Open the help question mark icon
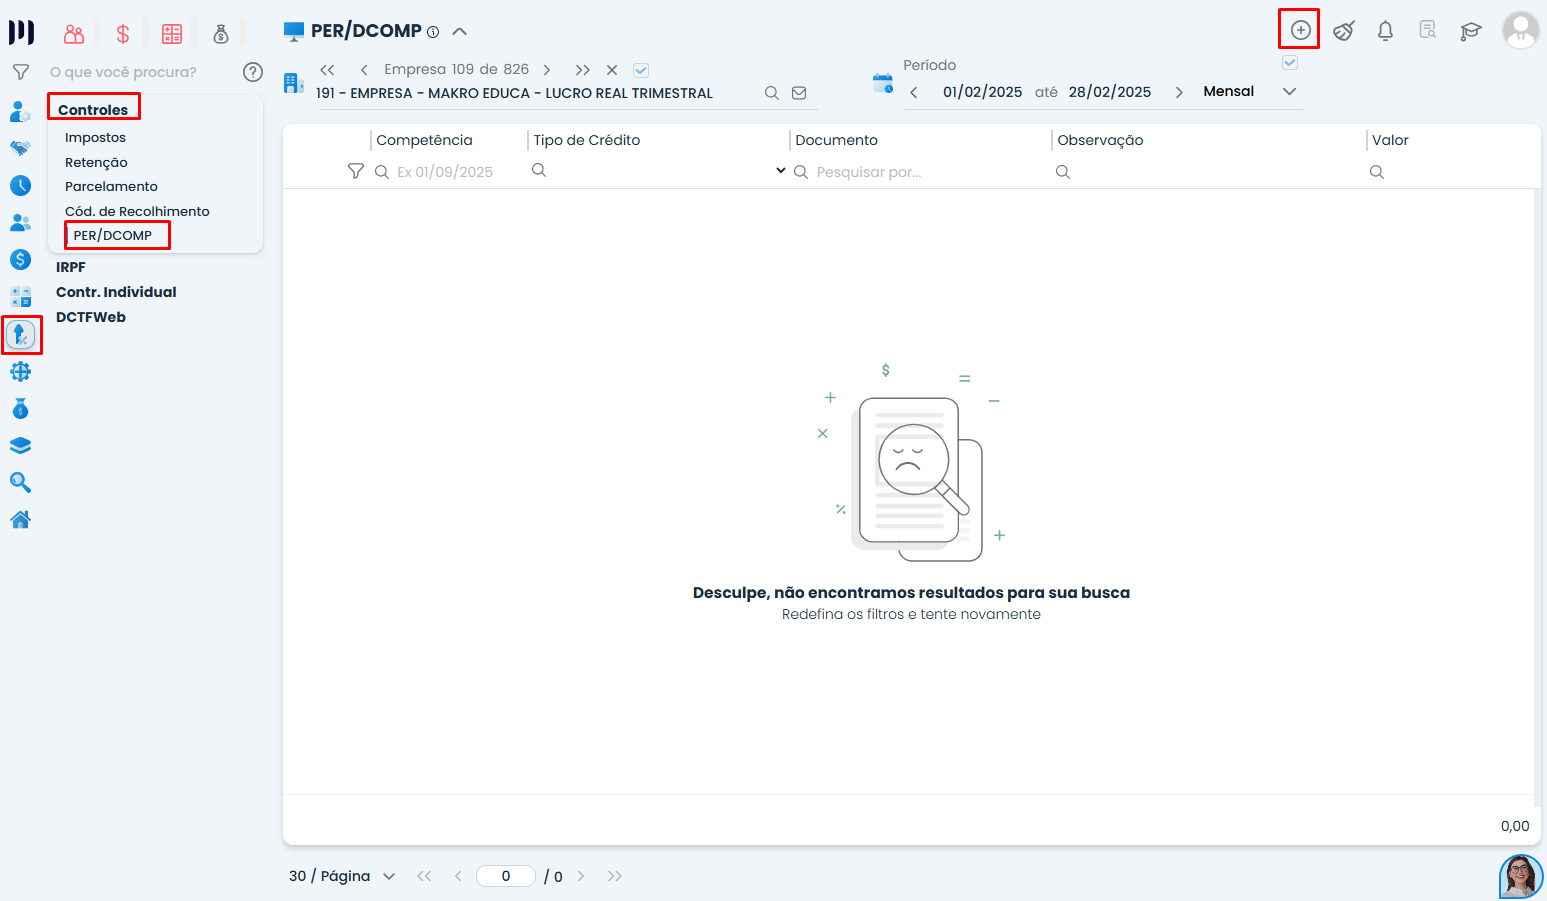1547x901 pixels. click(253, 72)
